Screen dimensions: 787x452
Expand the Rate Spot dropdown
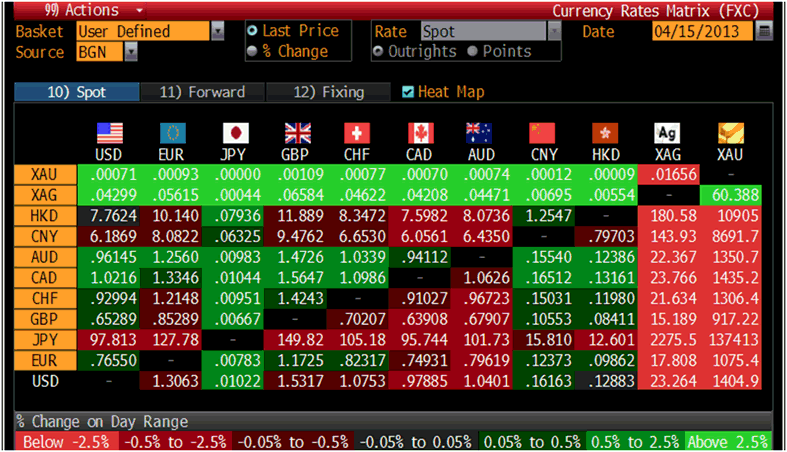click(x=553, y=31)
